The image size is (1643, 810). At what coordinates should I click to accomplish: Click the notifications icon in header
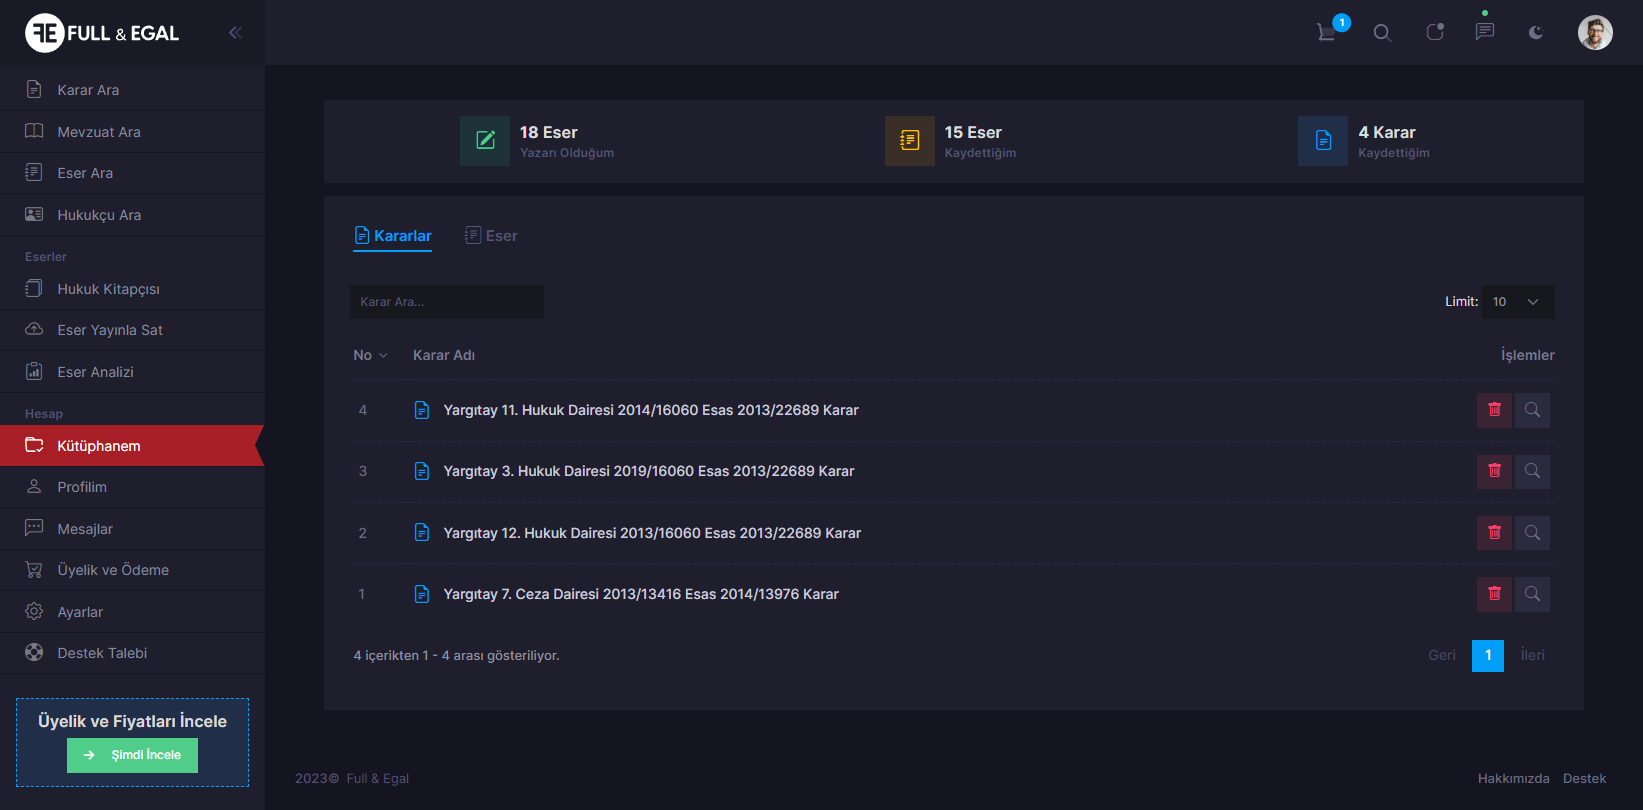coord(1435,32)
